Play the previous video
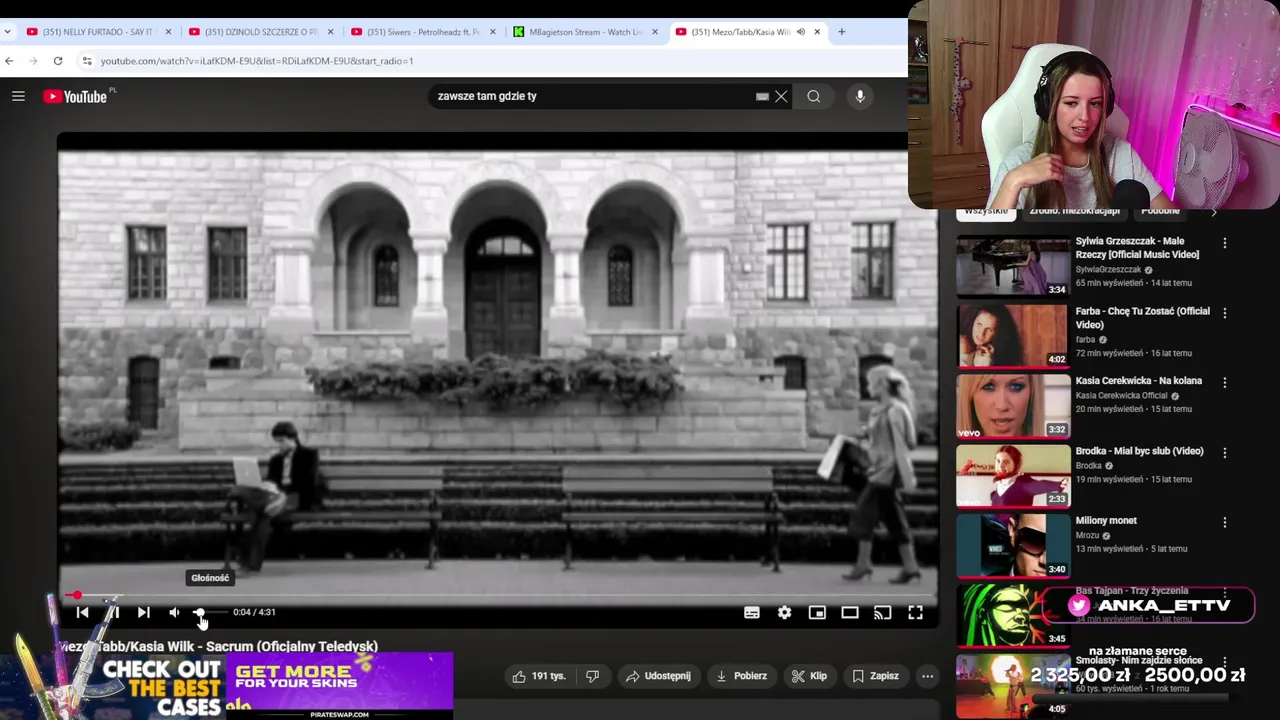The width and height of the screenshot is (1280, 720). tap(83, 612)
